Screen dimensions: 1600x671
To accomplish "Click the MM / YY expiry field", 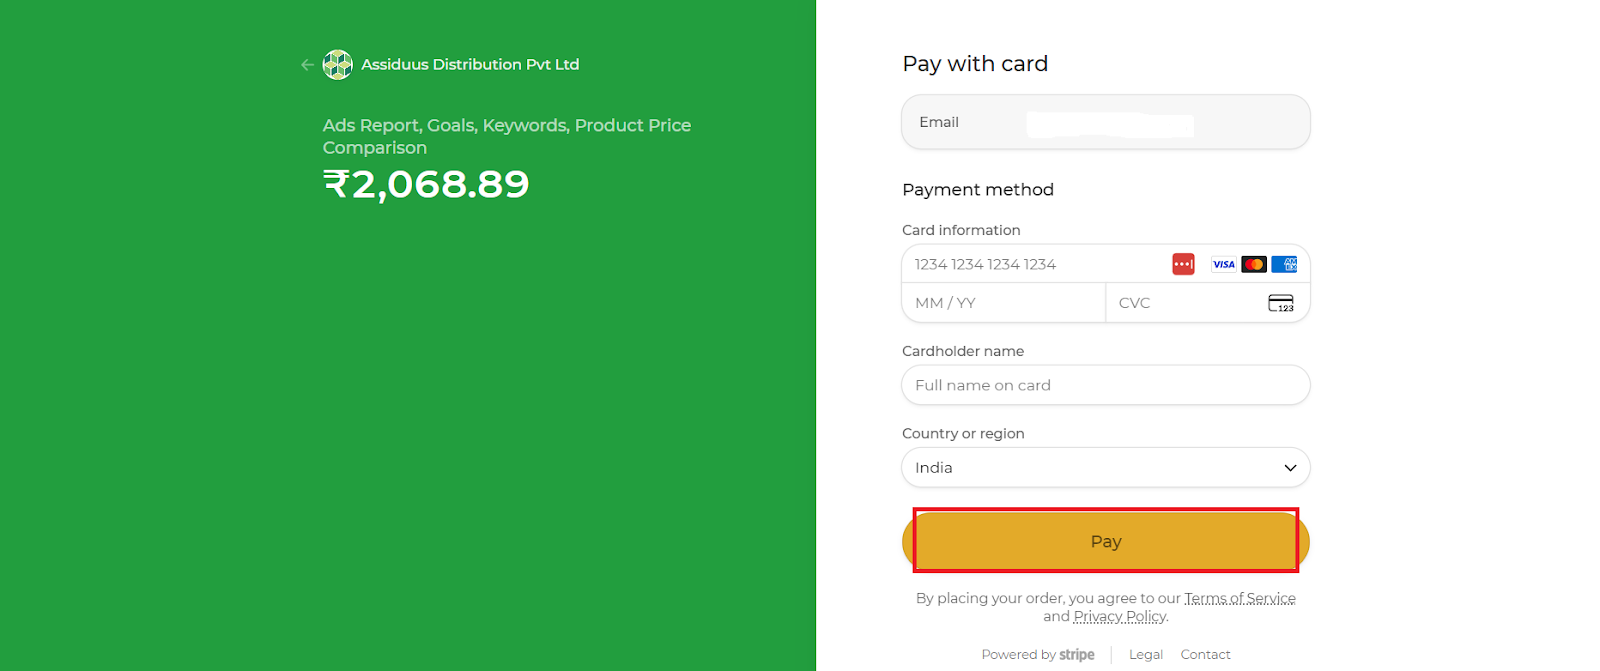I will pos(1002,303).
